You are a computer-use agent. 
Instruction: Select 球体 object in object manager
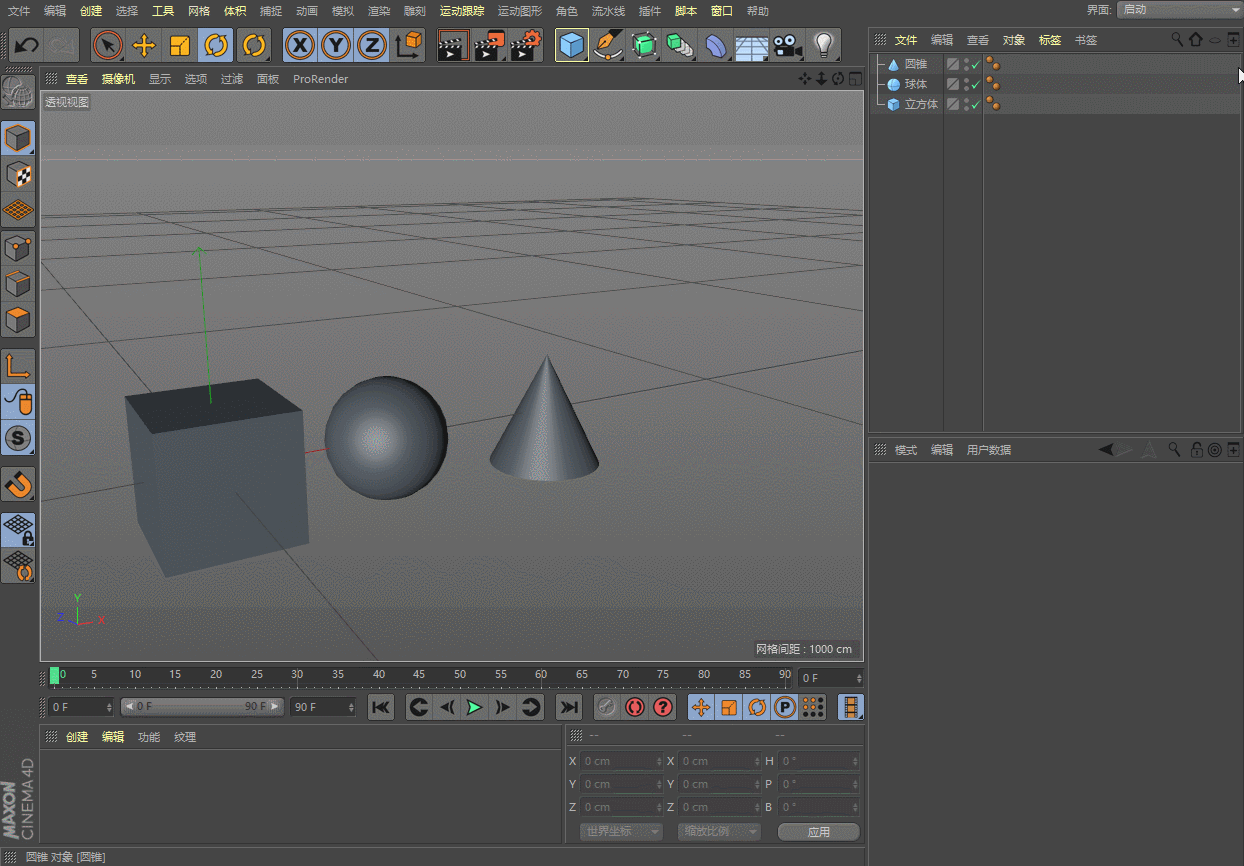916,84
